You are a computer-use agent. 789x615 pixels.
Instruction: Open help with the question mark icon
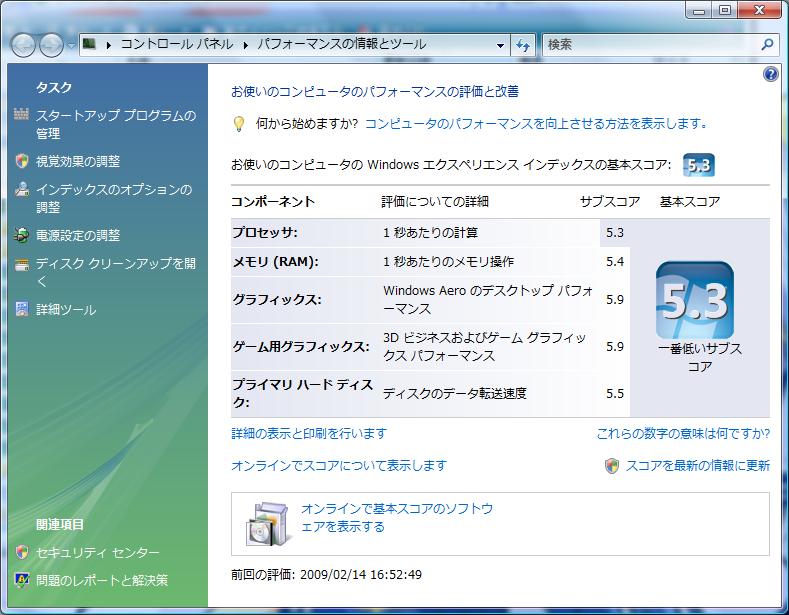point(770,75)
